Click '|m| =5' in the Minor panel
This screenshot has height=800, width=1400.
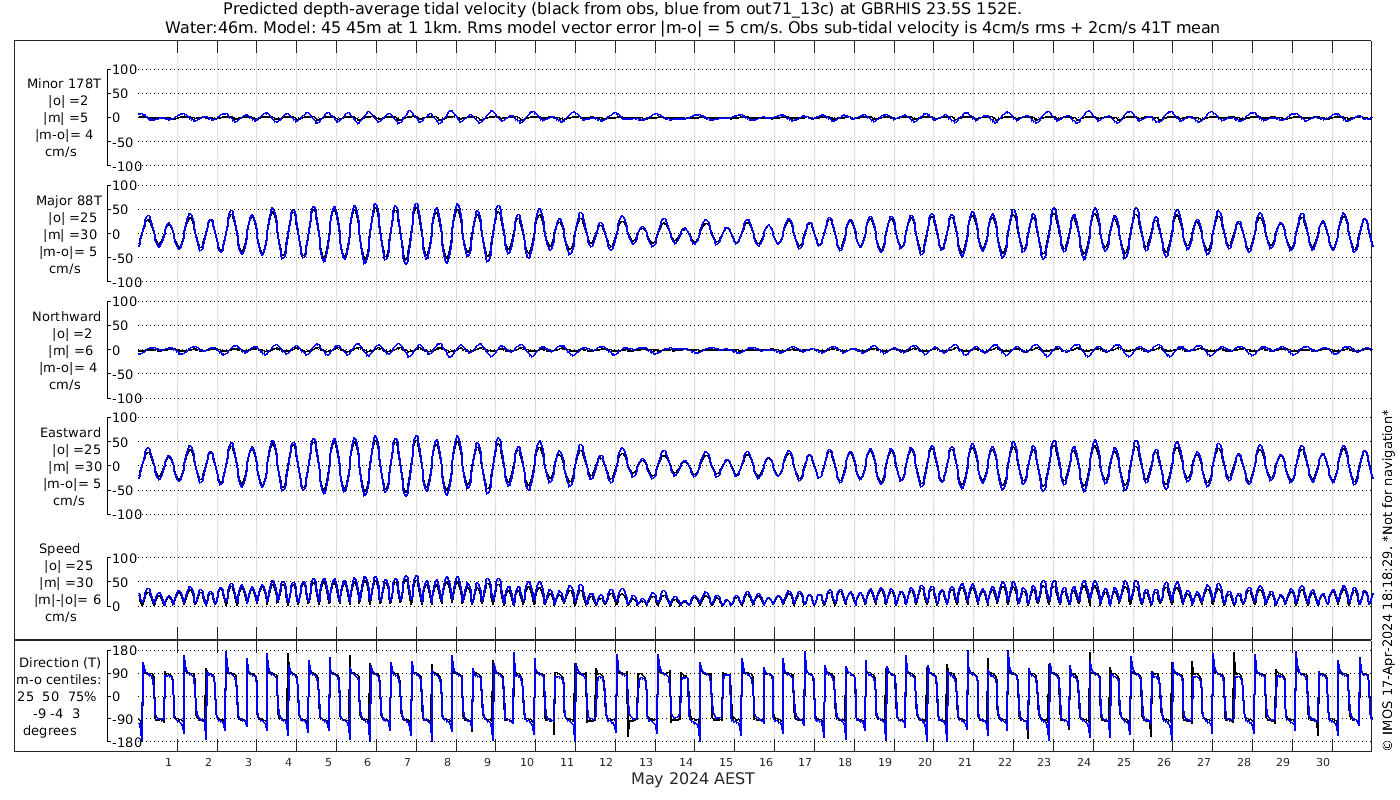66,118
